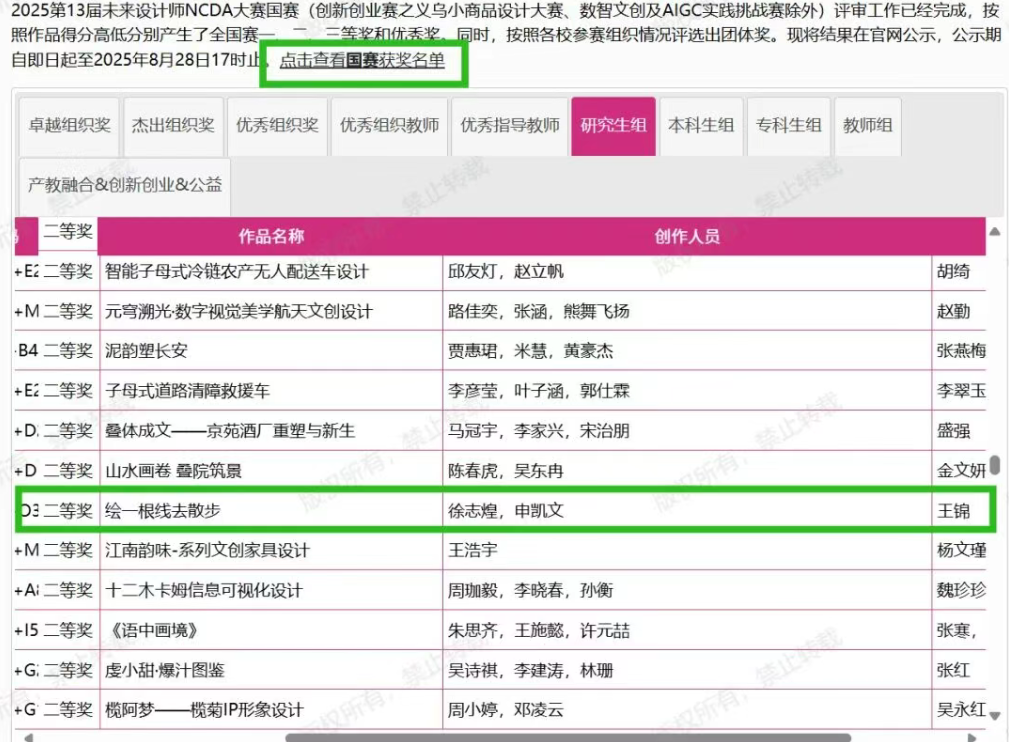
Task: Click the 泥韵塑长安 entry cell
Action: (x=272, y=351)
